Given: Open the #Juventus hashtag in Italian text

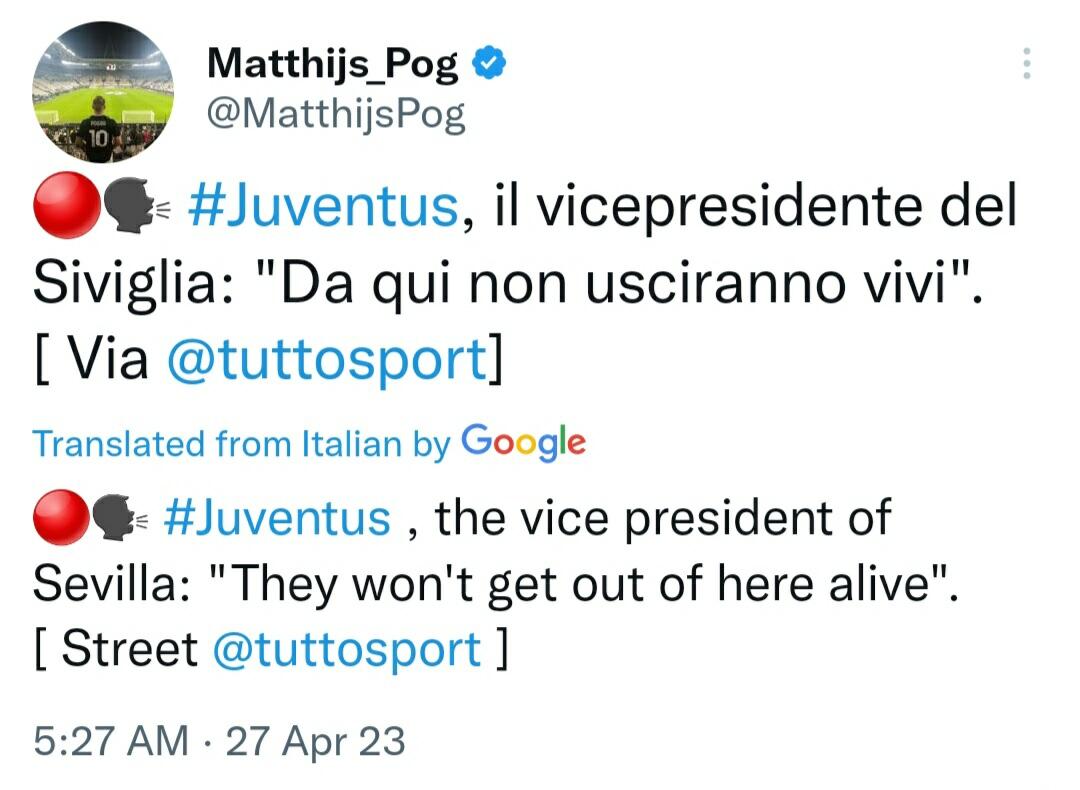Looking at the screenshot, I should tap(322, 207).
